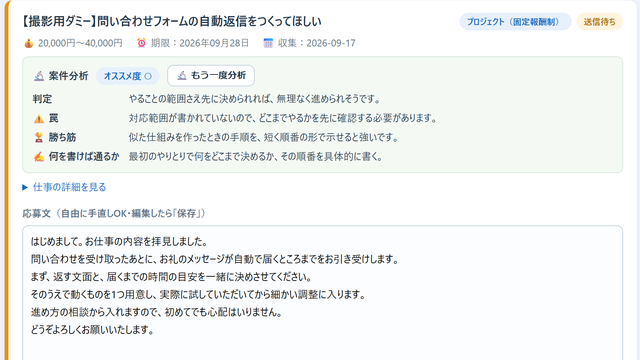Click the job title 問い合わせフォームの自動返信をつくってほしい

209,21
